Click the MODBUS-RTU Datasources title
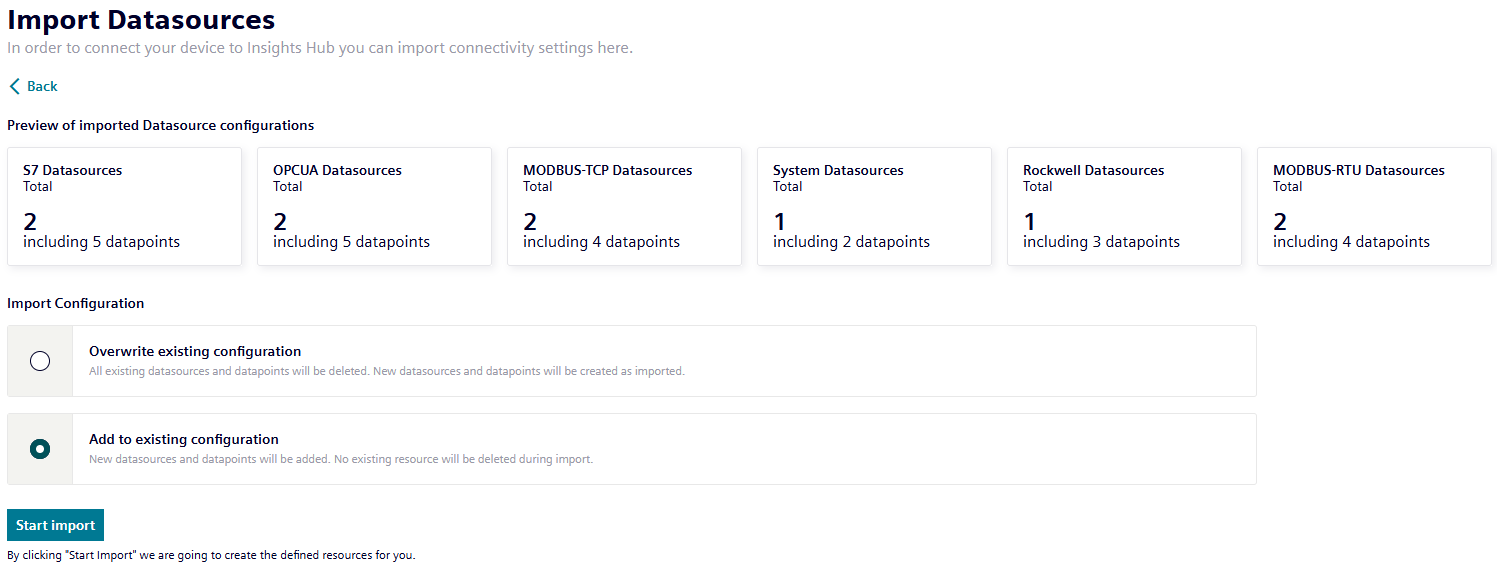The height and width of the screenshot is (573, 1497). pyautogui.click(x=1358, y=170)
